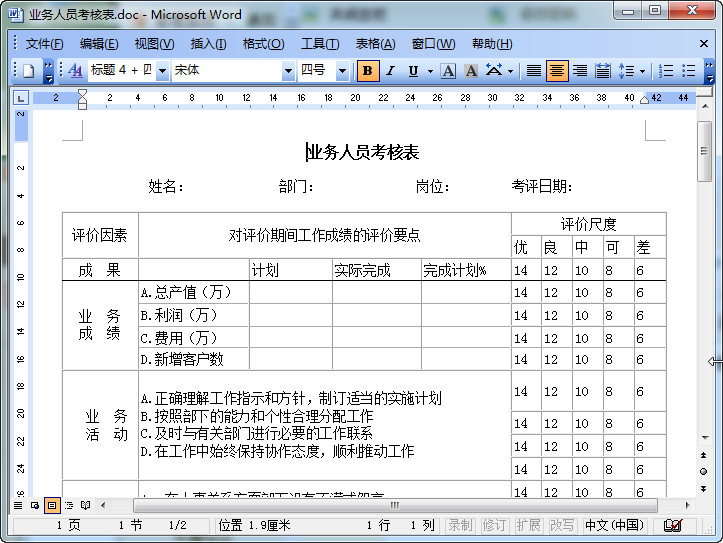Click the line spacing icon
Image resolution: width=723 pixels, height=543 pixels.
pos(626,71)
